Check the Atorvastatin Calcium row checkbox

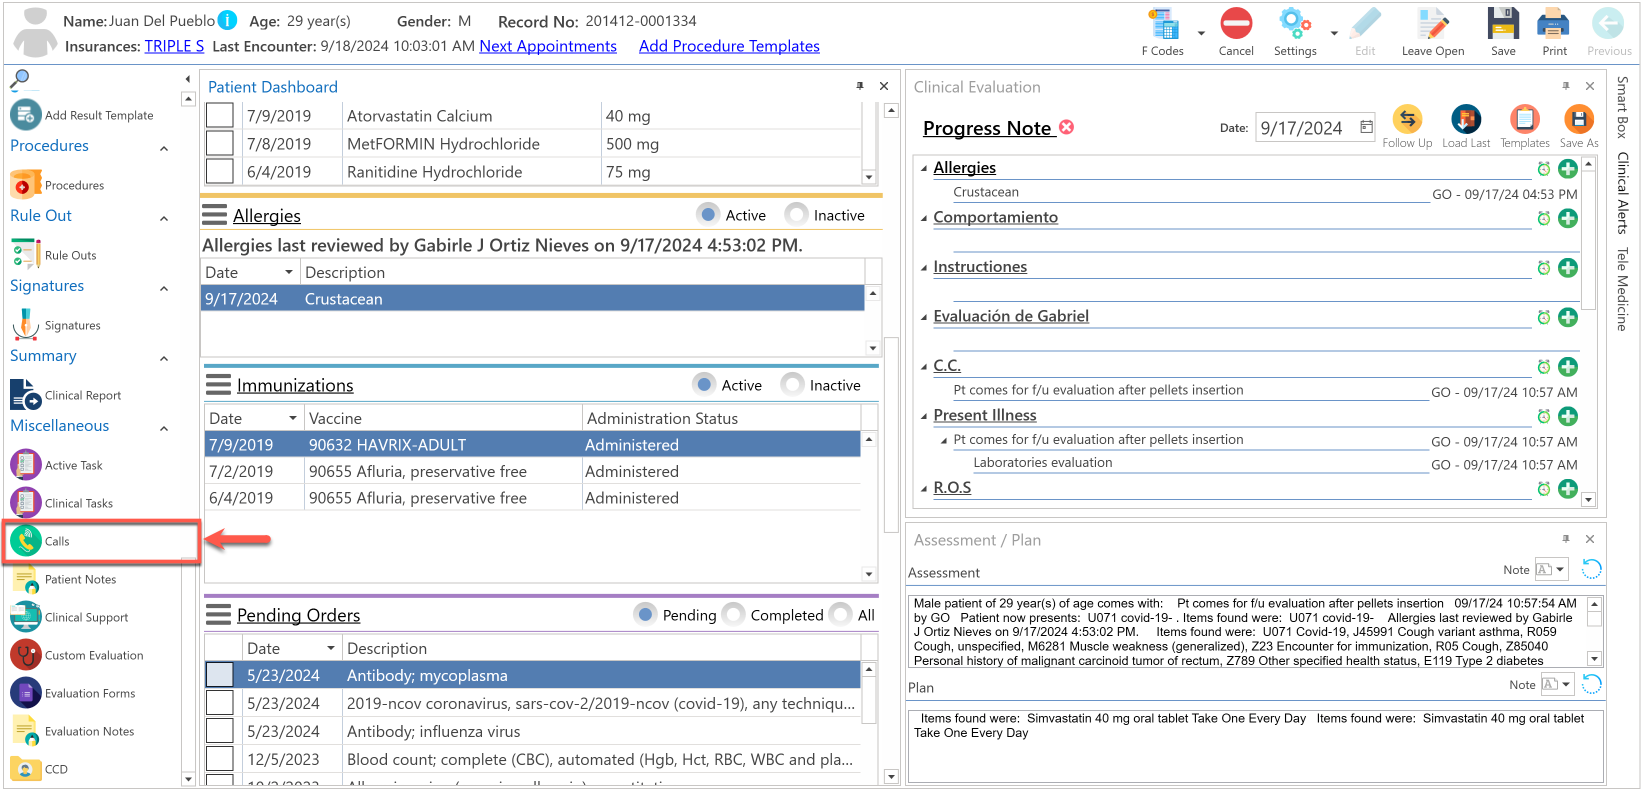pos(220,116)
